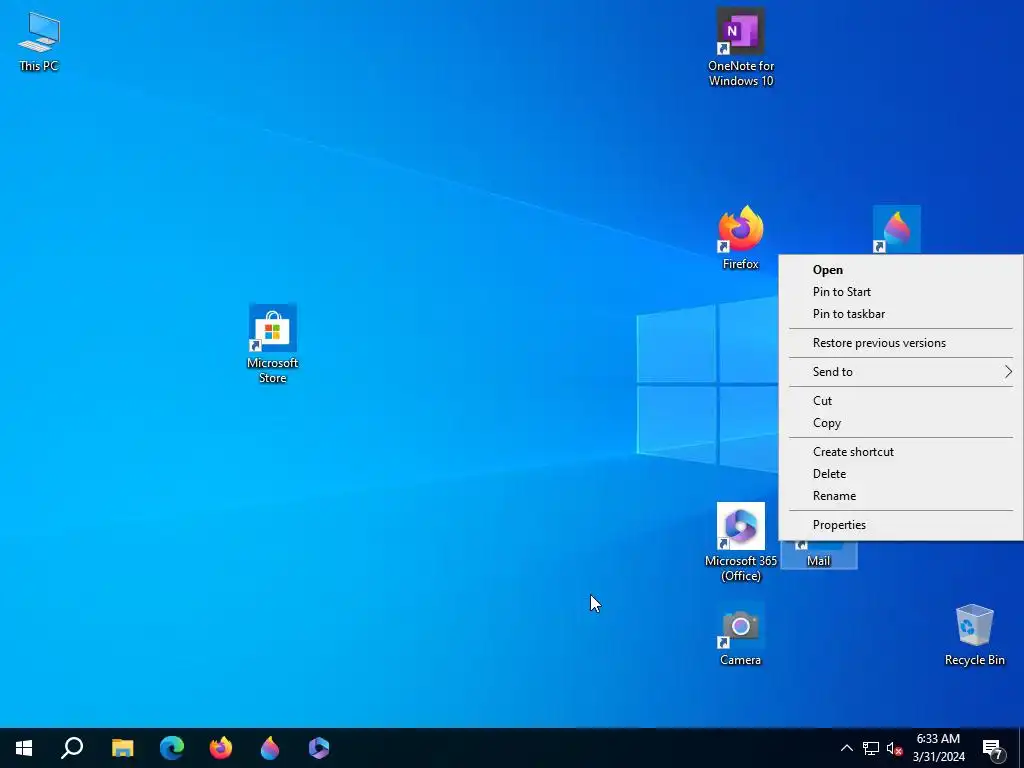Select Restore previous versions
Screen dimensions: 1024x768
click(x=901, y=343)
